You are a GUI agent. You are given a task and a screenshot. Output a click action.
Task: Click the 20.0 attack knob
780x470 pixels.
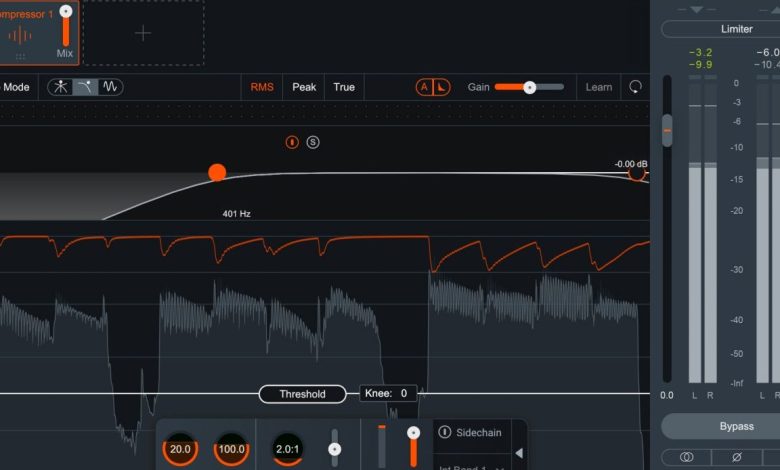(x=180, y=449)
